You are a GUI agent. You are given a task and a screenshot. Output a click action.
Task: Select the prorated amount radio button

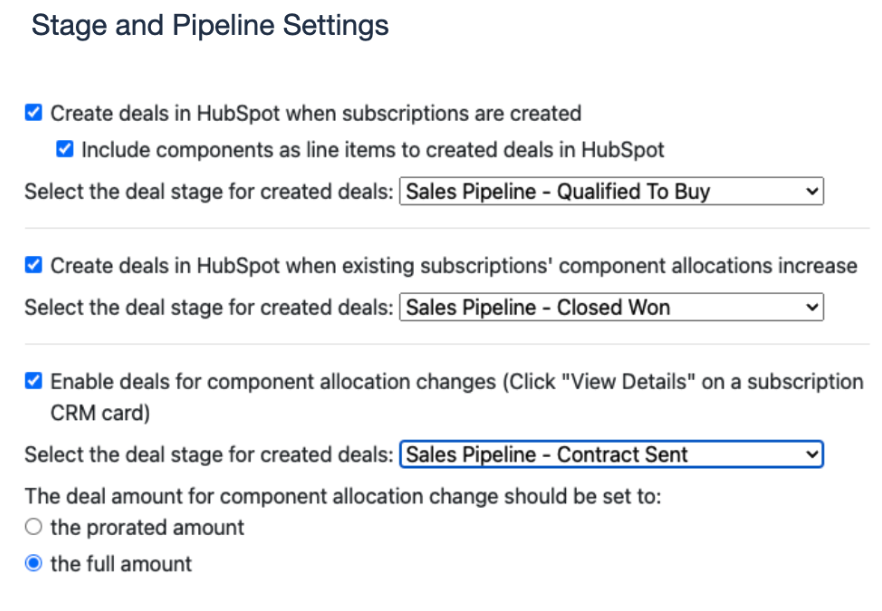(34, 527)
